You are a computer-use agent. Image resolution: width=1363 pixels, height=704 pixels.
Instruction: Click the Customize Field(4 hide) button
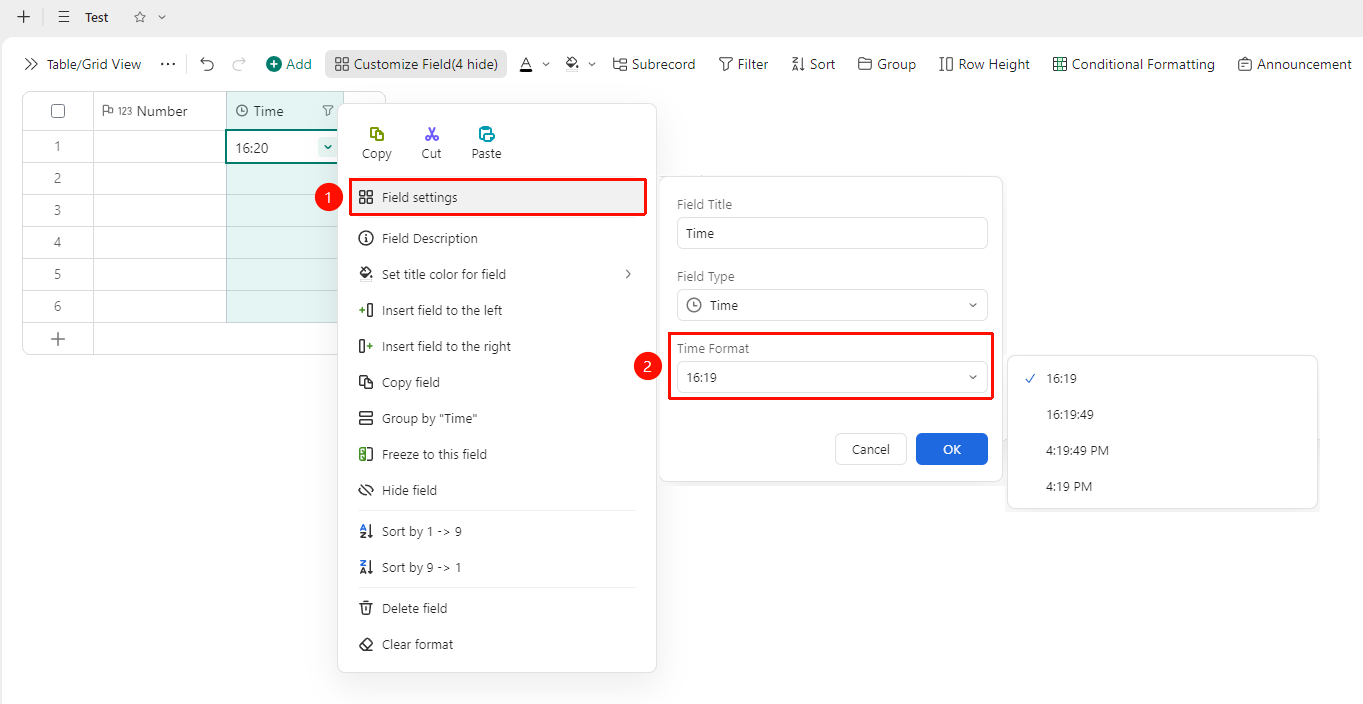tap(416, 64)
